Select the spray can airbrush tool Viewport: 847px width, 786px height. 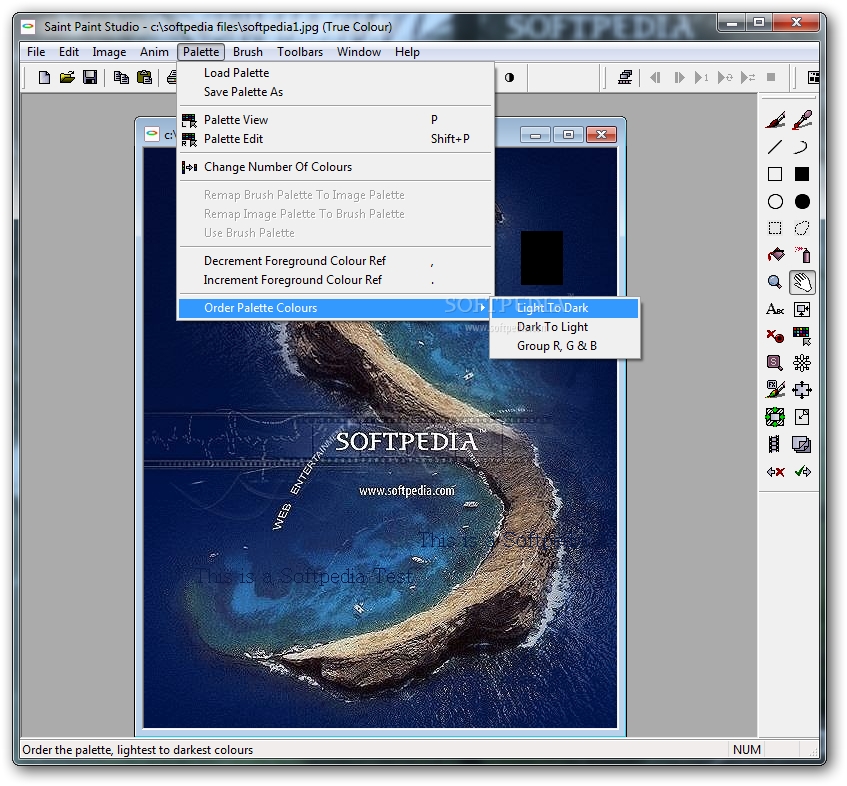(x=802, y=255)
